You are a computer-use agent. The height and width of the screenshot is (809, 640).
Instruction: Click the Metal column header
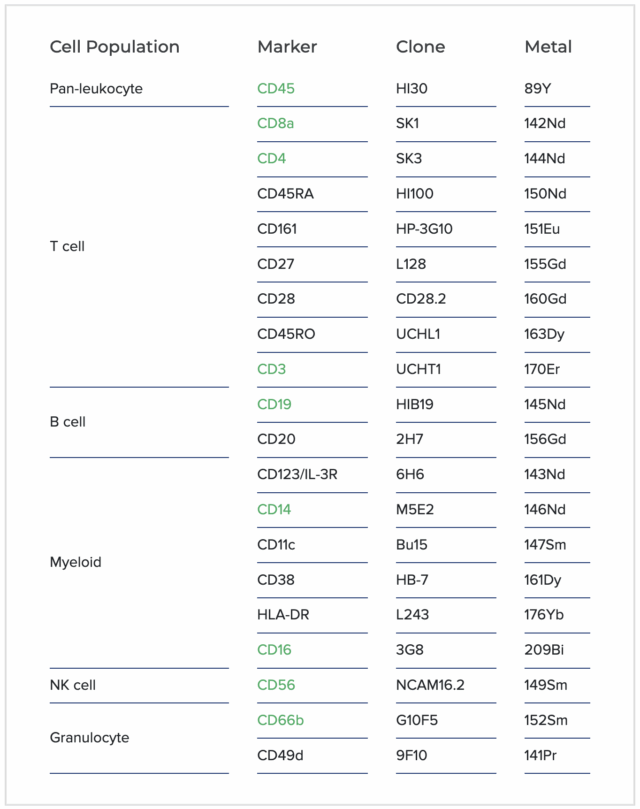coord(548,47)
